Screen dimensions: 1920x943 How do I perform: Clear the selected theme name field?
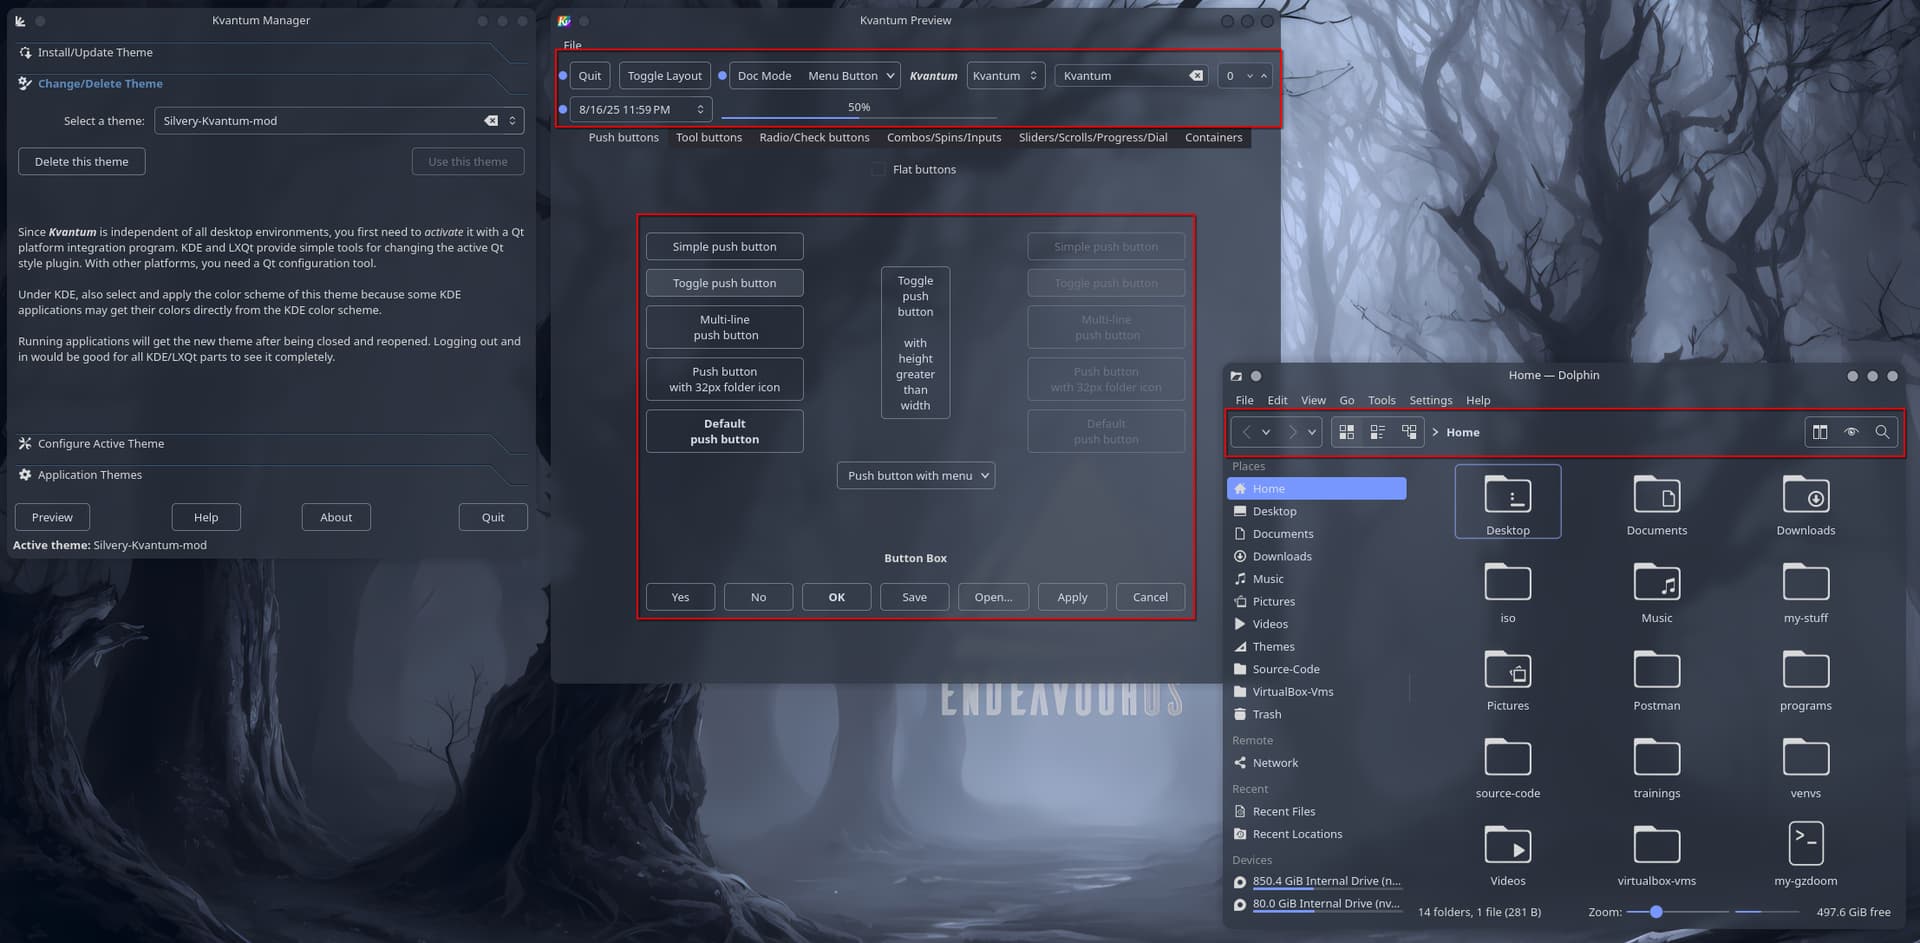pyautogui.click(x=491, y=121)
